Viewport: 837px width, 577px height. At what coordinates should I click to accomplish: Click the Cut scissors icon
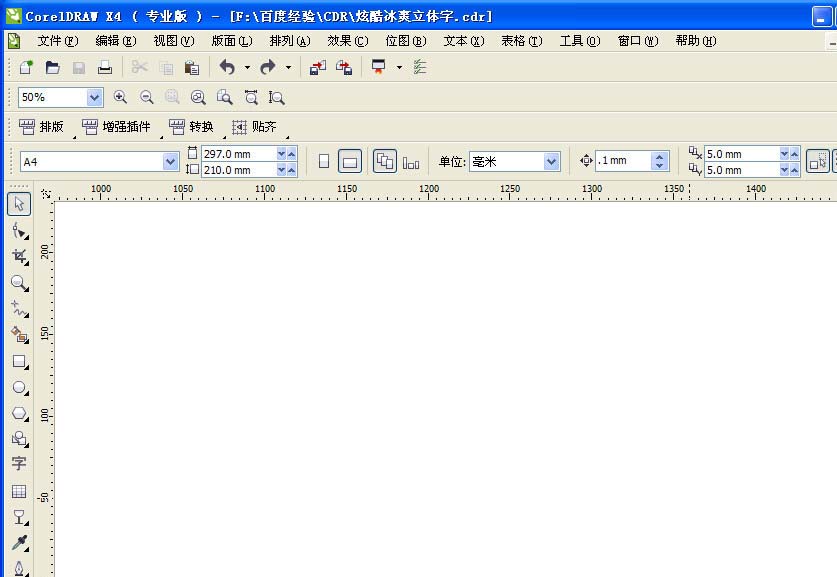tap(139, 67)
